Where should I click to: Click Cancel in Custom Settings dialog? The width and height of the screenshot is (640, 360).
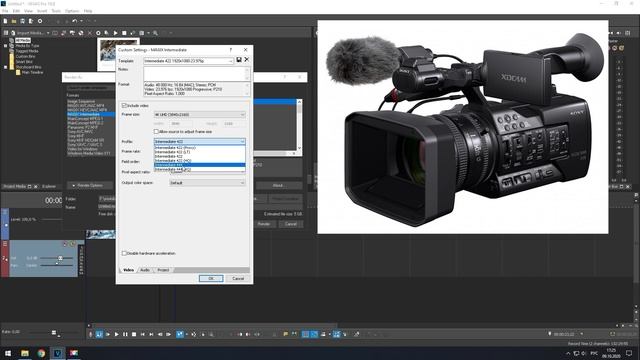tap(238, 278)
